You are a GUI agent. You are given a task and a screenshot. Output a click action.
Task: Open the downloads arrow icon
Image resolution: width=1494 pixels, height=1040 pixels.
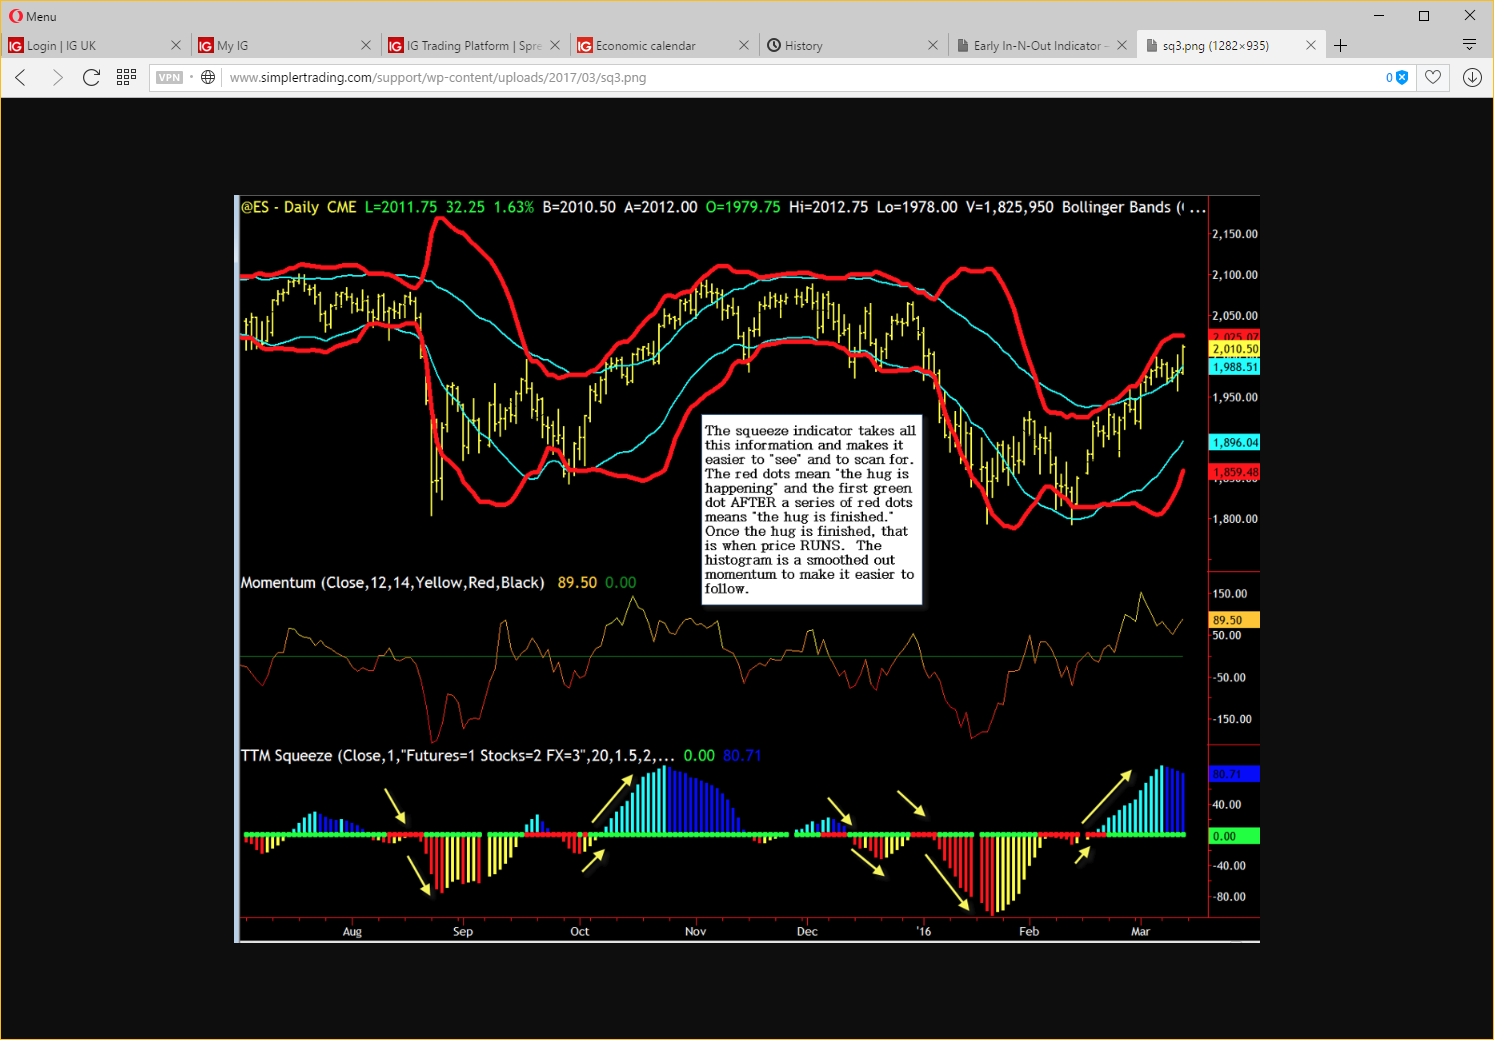click(x=1472, y=77)
